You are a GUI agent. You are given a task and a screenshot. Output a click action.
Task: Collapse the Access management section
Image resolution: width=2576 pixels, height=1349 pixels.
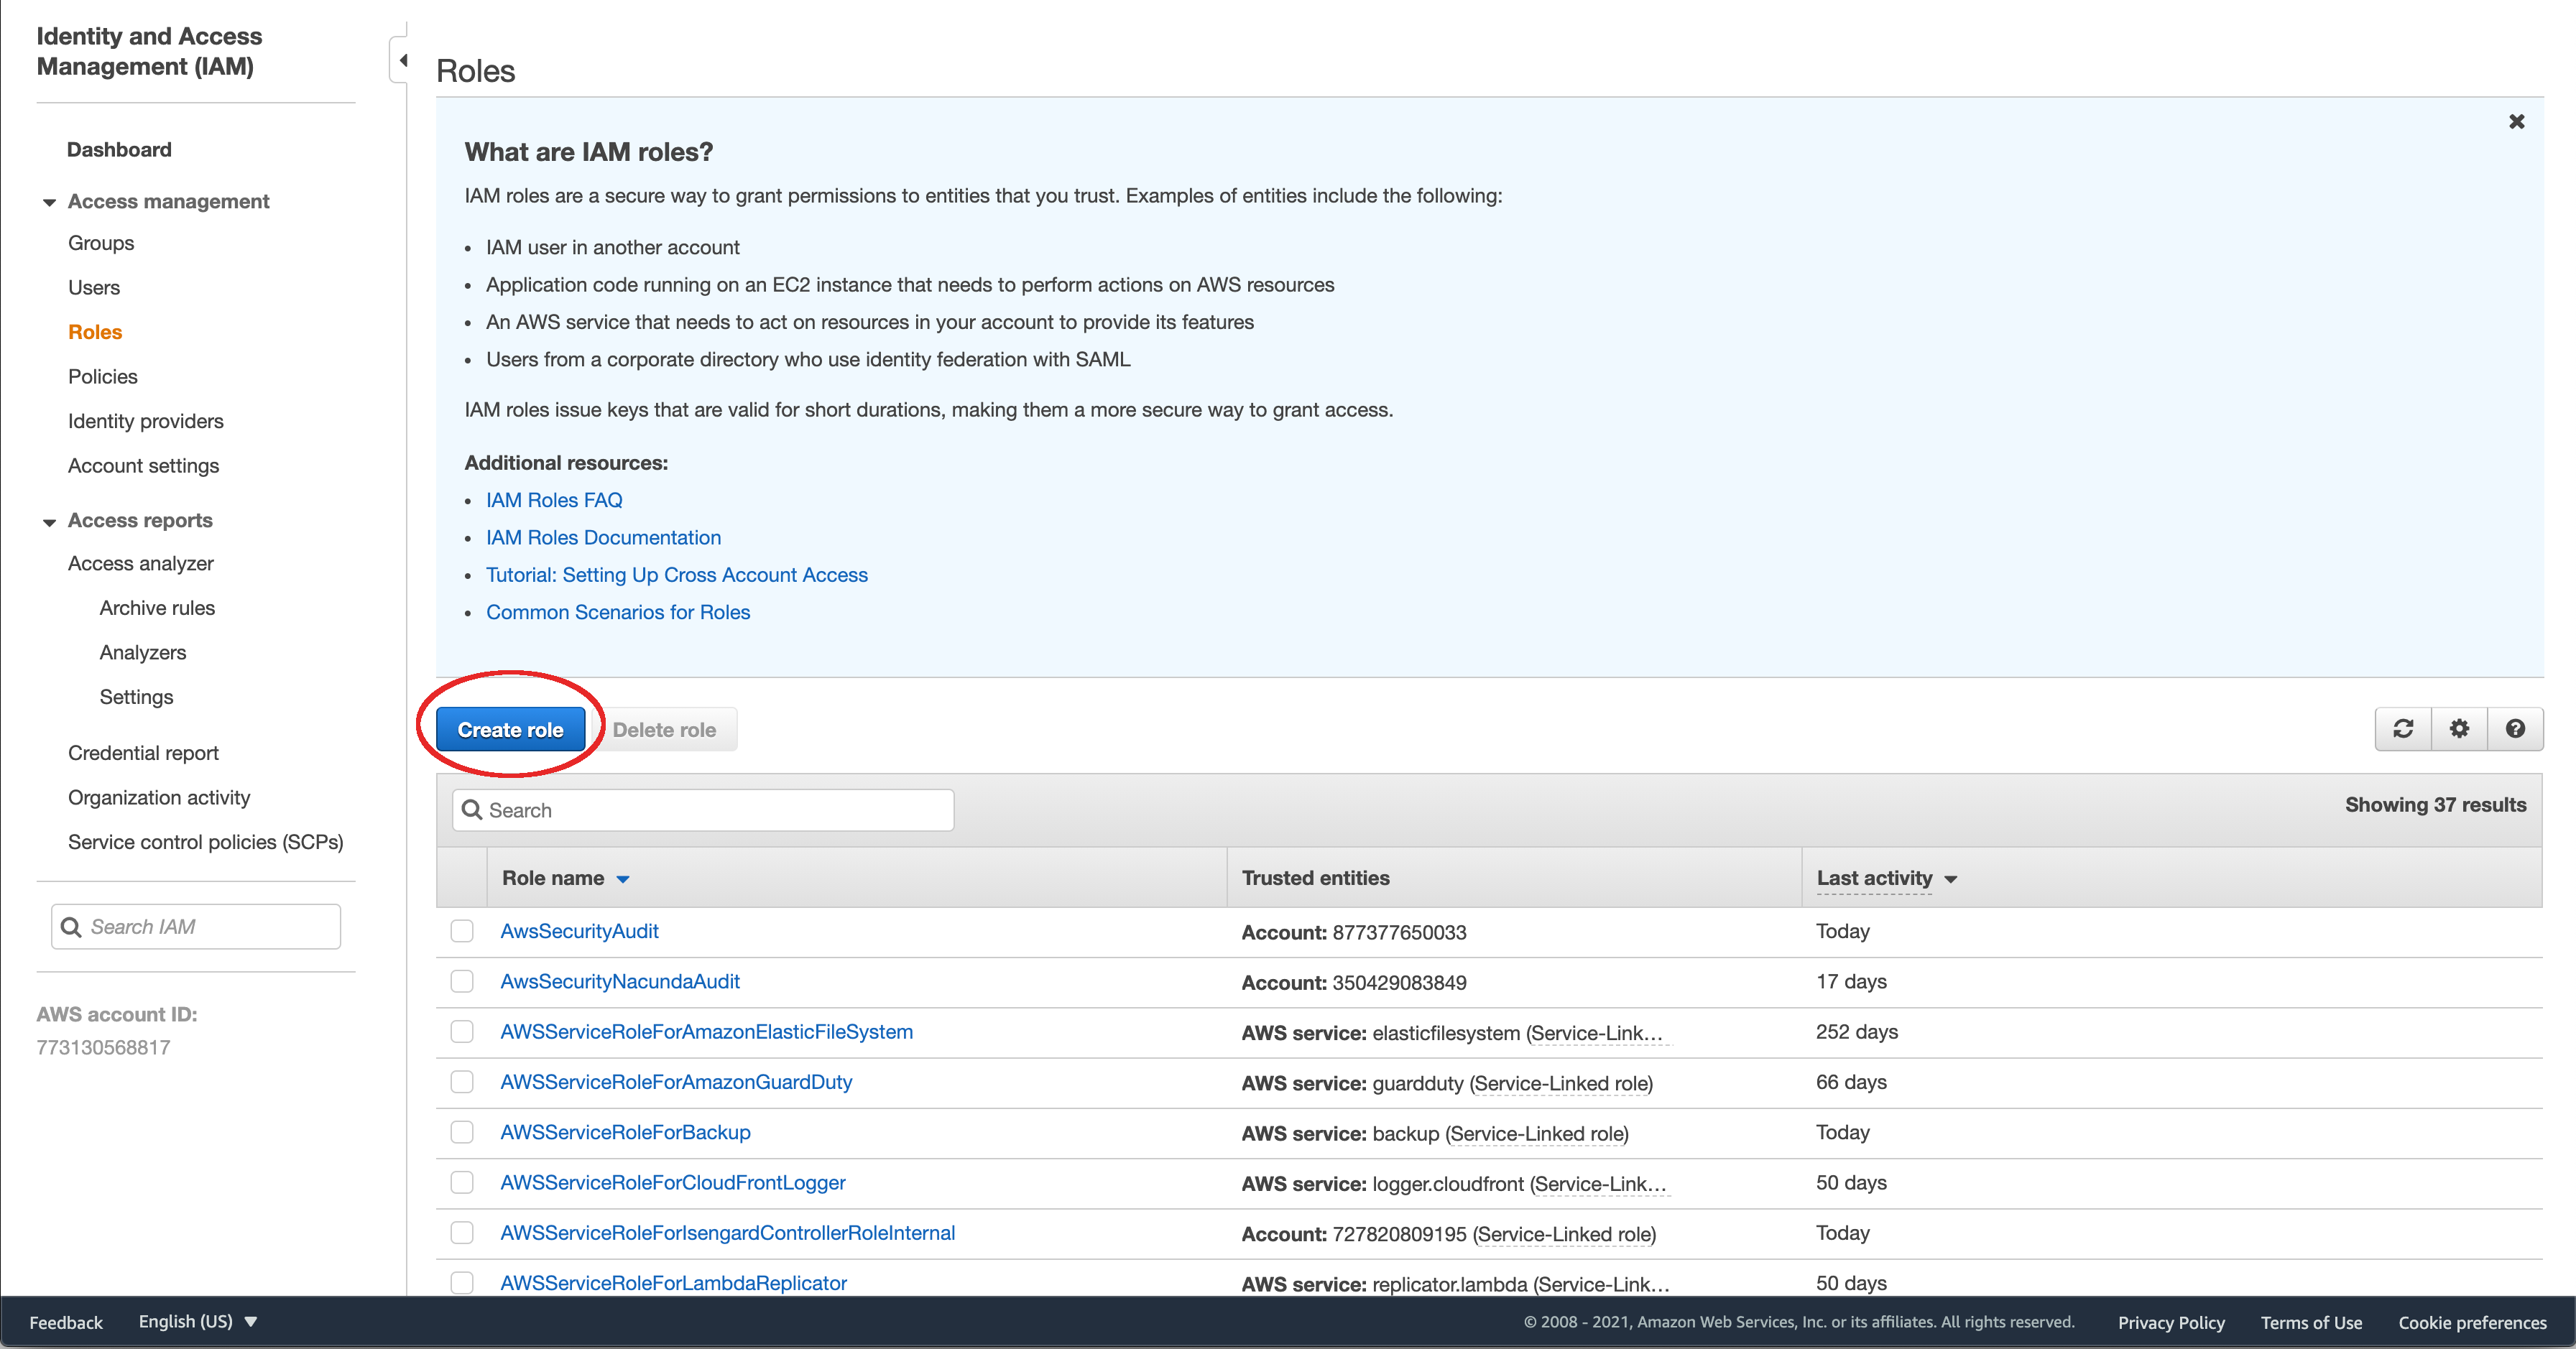pos(49,202)
